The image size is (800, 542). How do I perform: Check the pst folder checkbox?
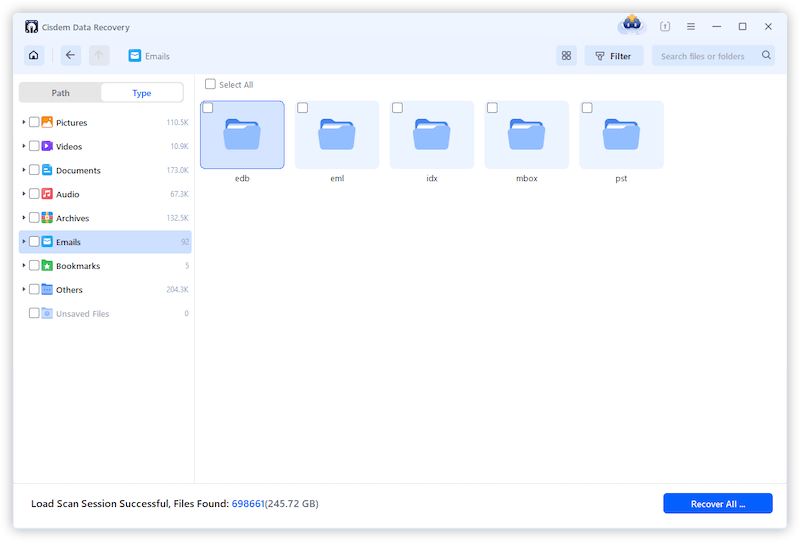[x=587, y=108]
